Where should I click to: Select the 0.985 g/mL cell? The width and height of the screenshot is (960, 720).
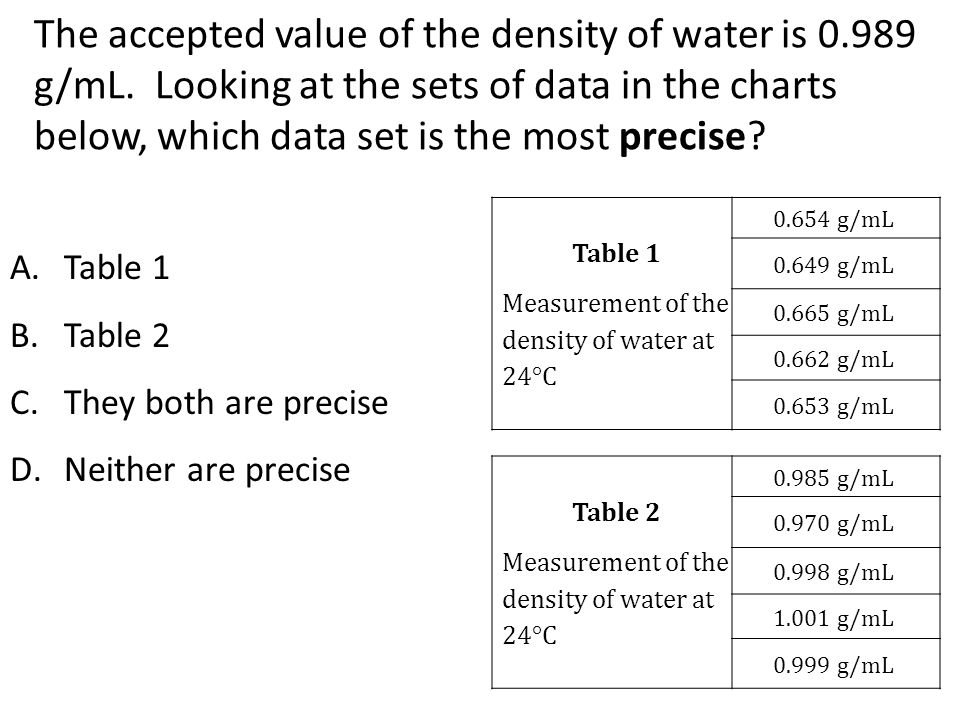(x=836, y=477)
